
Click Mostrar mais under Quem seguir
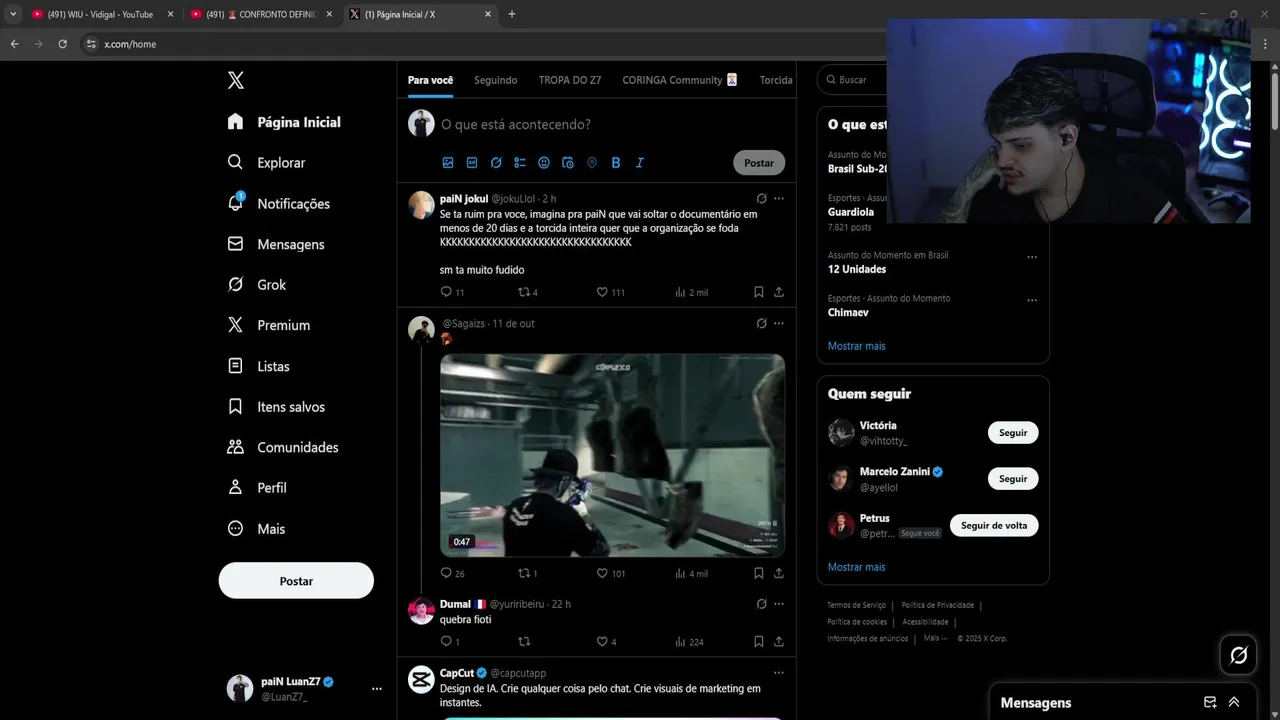(x=856, y=567)
